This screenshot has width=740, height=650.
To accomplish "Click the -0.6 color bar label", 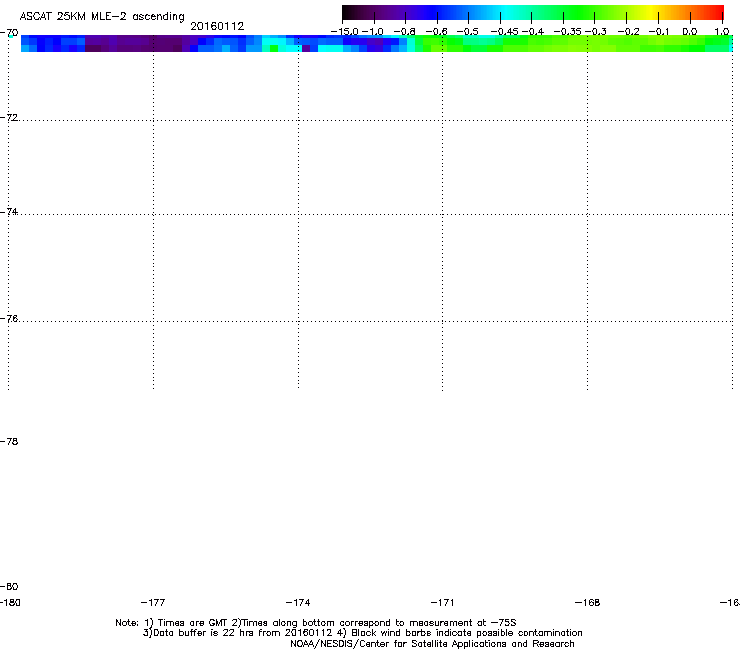I will (x=436, y=32).
